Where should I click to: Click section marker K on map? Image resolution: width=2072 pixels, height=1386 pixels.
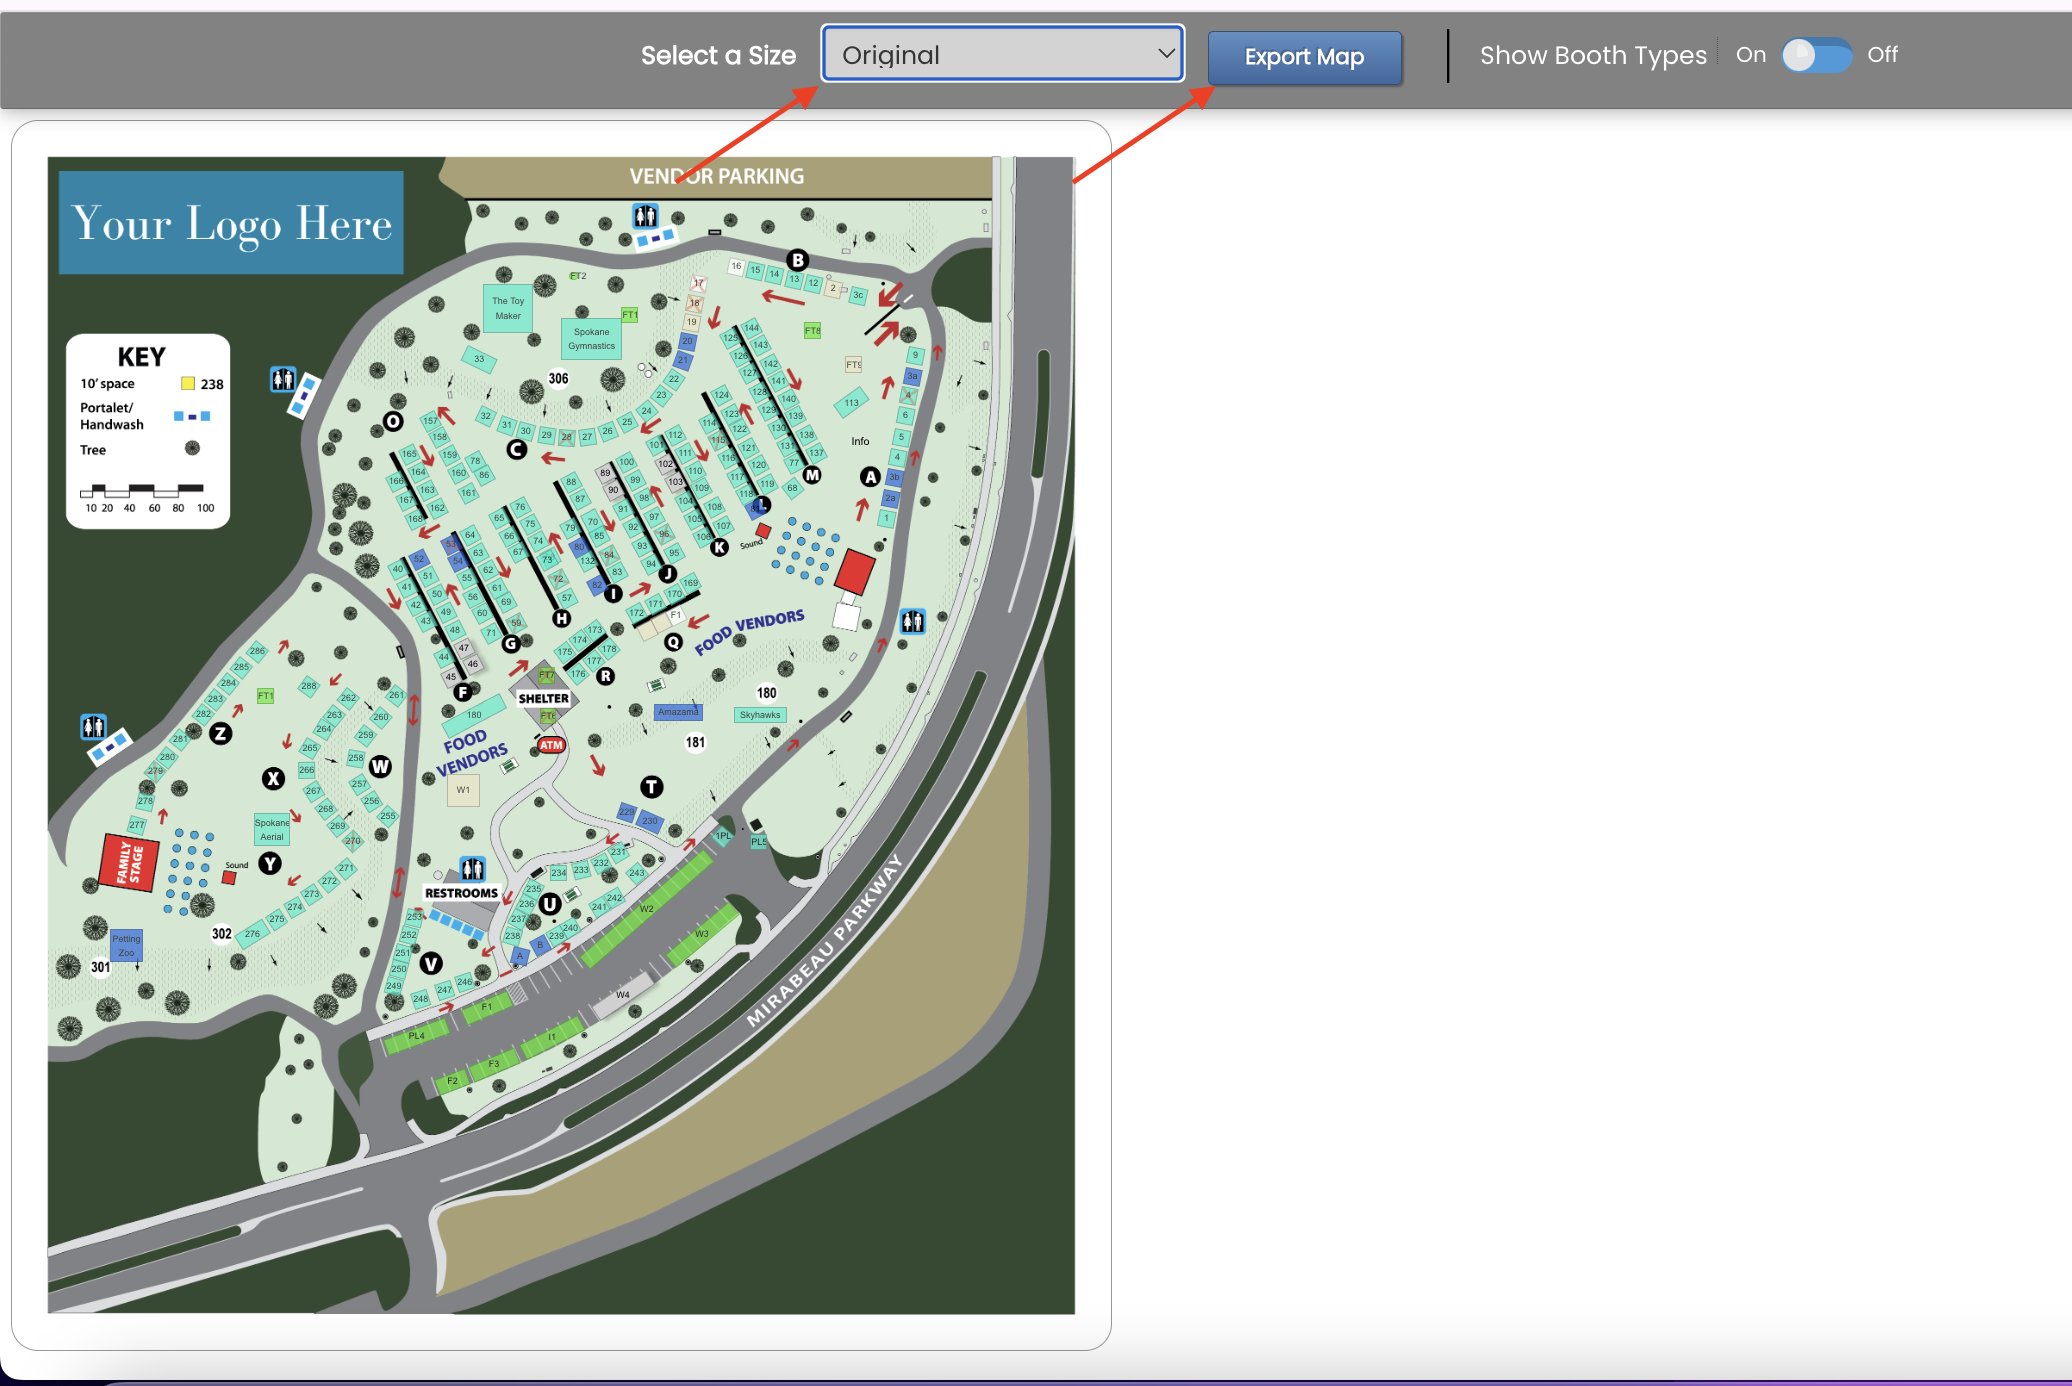click(719, 547)
